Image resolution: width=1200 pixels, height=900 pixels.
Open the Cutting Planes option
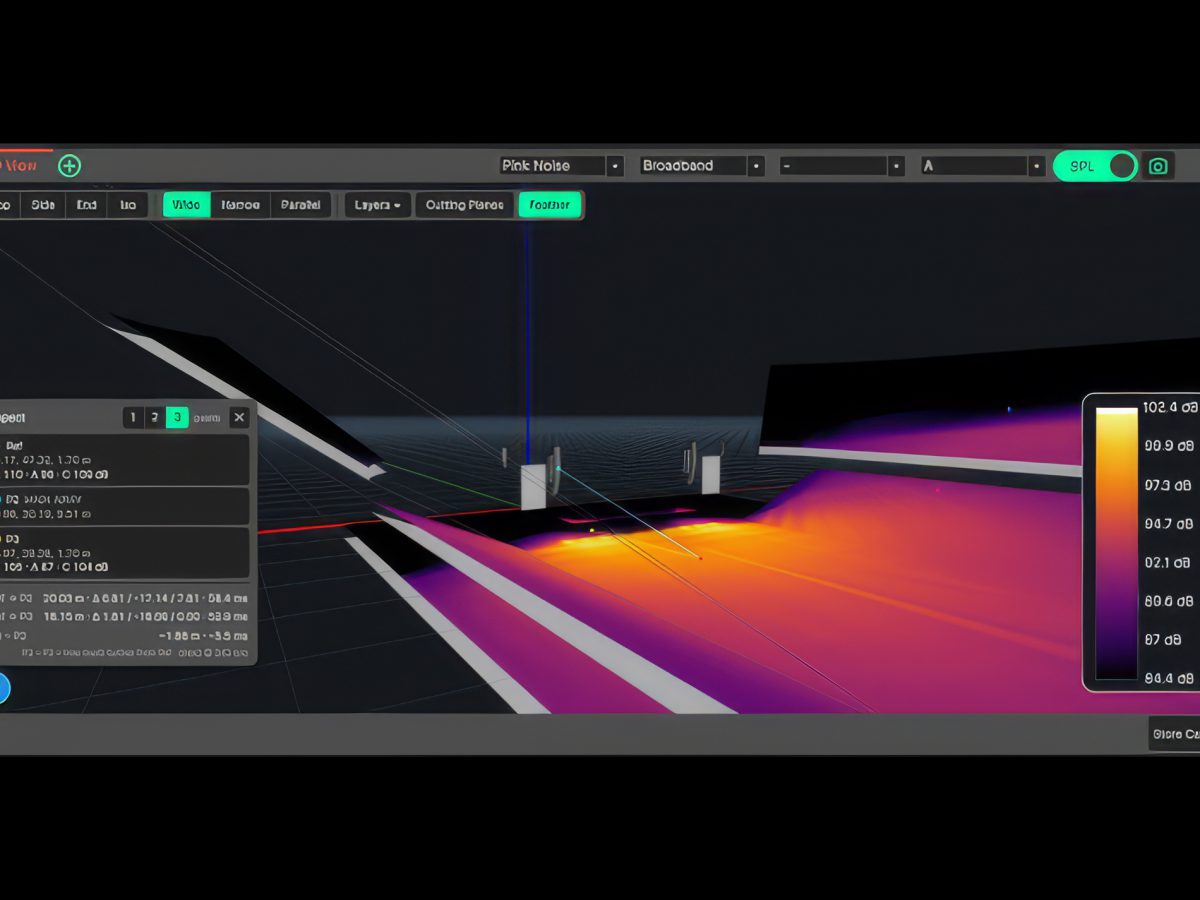[465, 205]
